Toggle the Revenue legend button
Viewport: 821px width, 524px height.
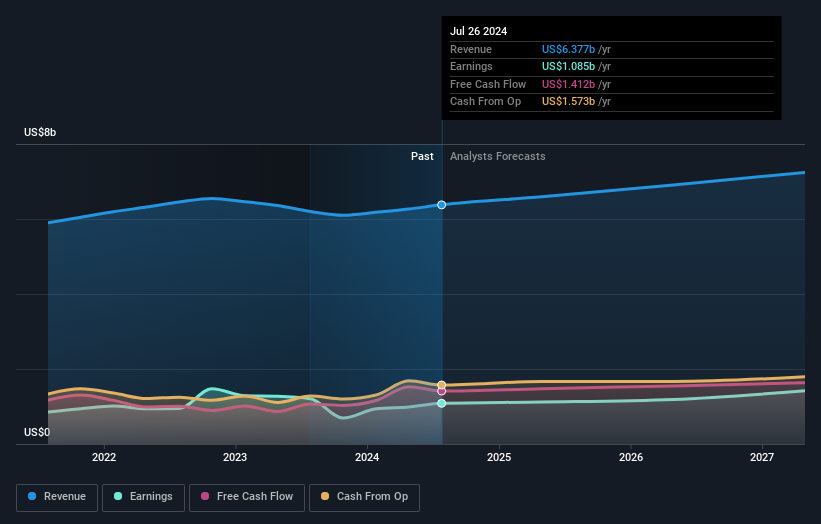tap(57, 497)
